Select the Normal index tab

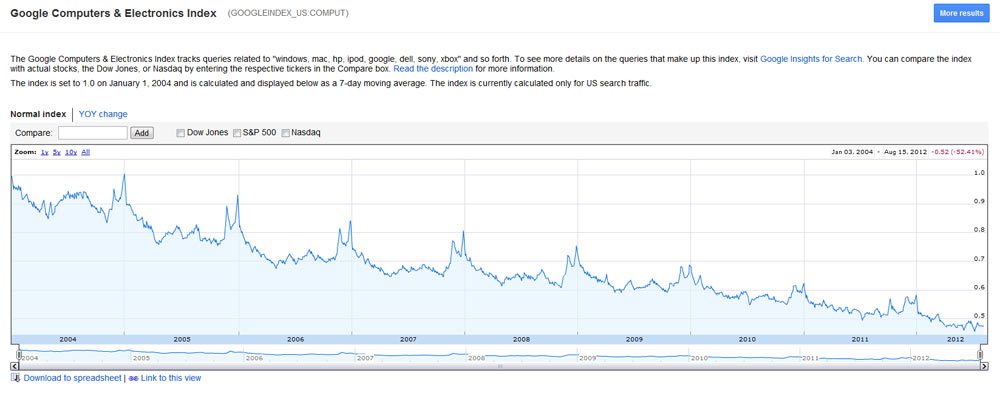38,114
